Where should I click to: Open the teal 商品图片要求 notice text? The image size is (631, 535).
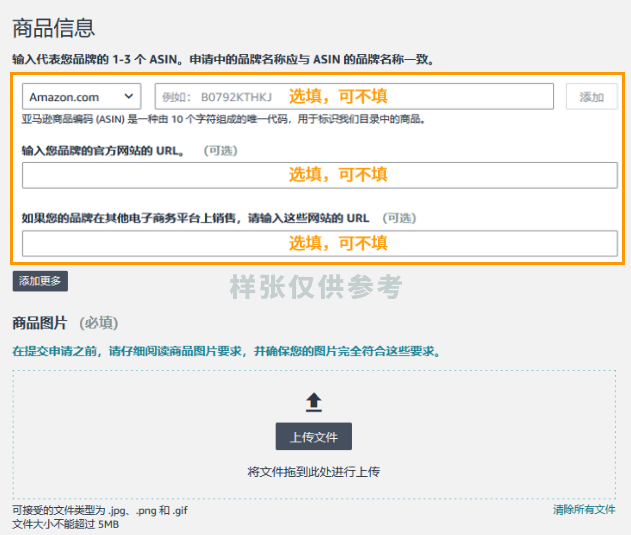click(x=226, y=352)
